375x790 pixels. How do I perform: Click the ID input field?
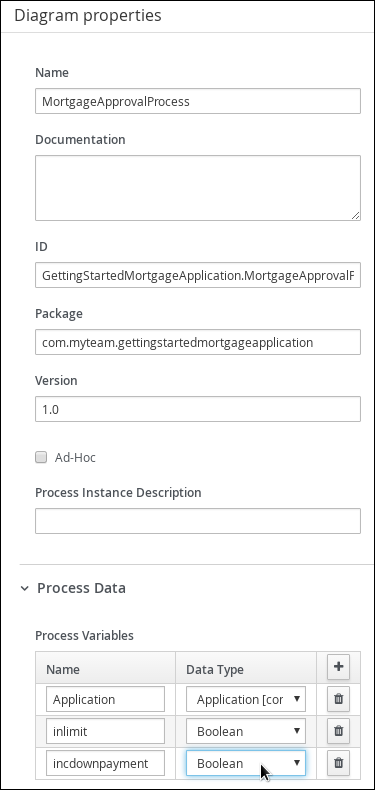tap(198, 275)
